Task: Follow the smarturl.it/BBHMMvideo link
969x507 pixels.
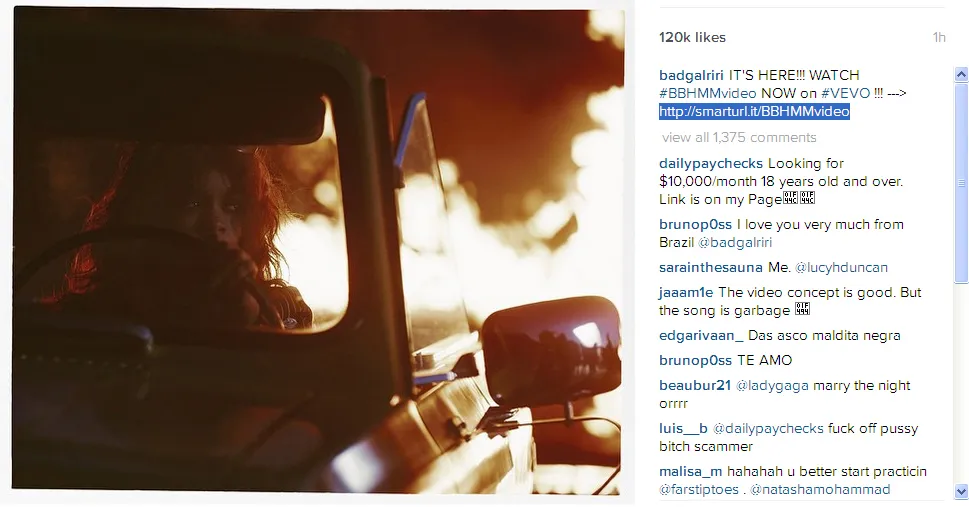Action: click(754, 111)
